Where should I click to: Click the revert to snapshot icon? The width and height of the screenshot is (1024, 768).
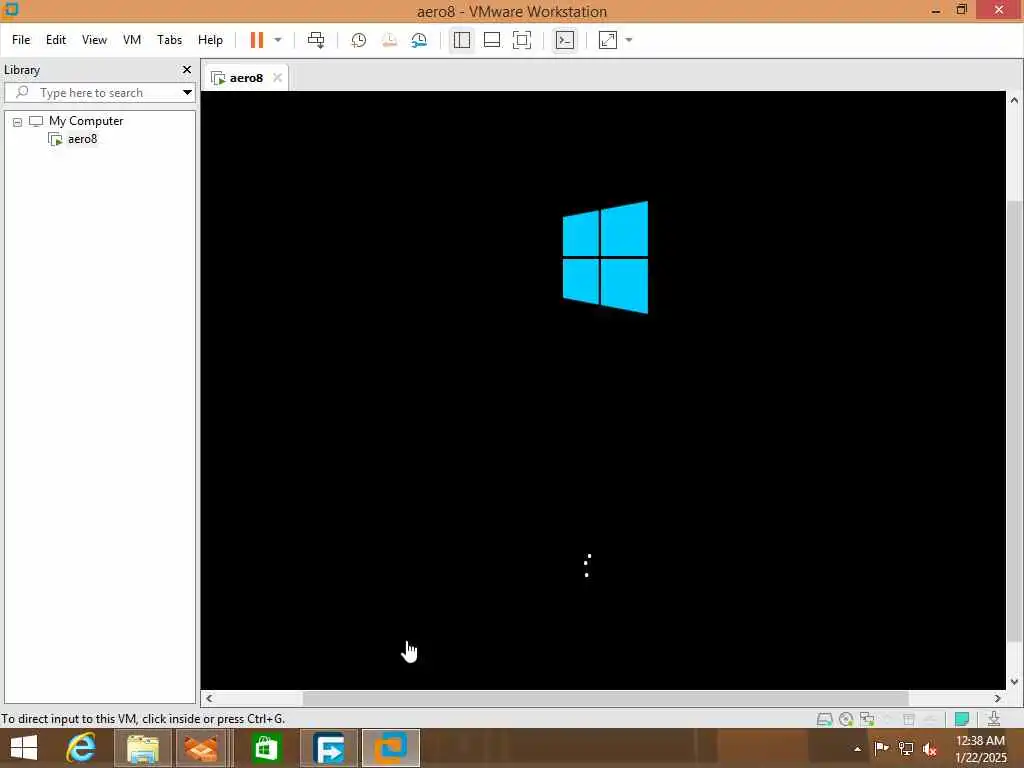(389, 40)
